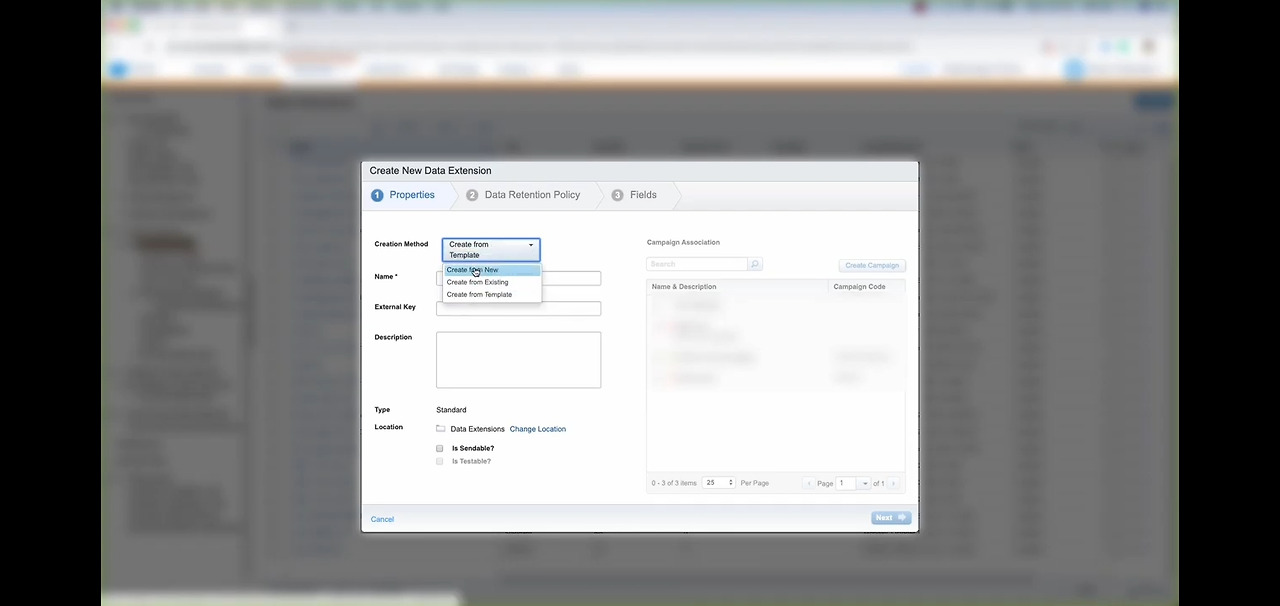Click the Create Campaign button

[872, 265]
